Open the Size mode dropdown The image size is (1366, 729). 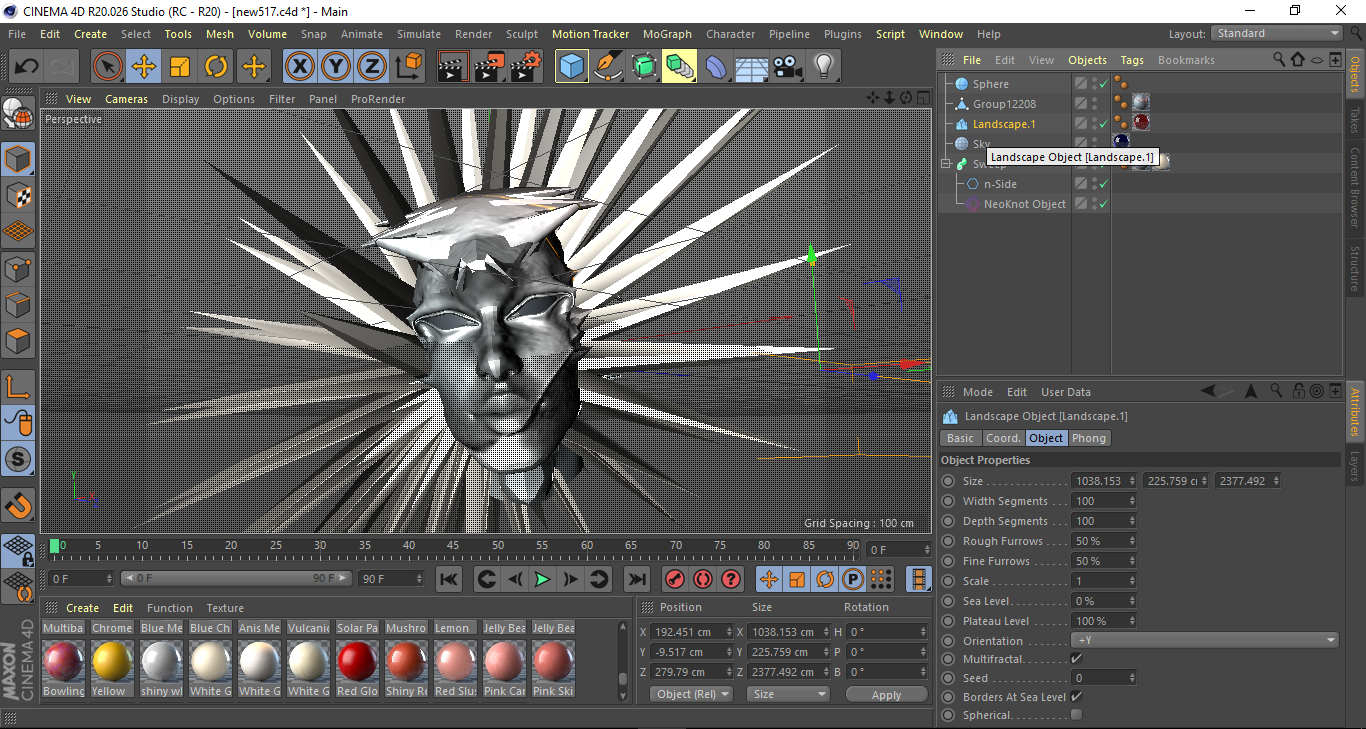tap(789, 694)
